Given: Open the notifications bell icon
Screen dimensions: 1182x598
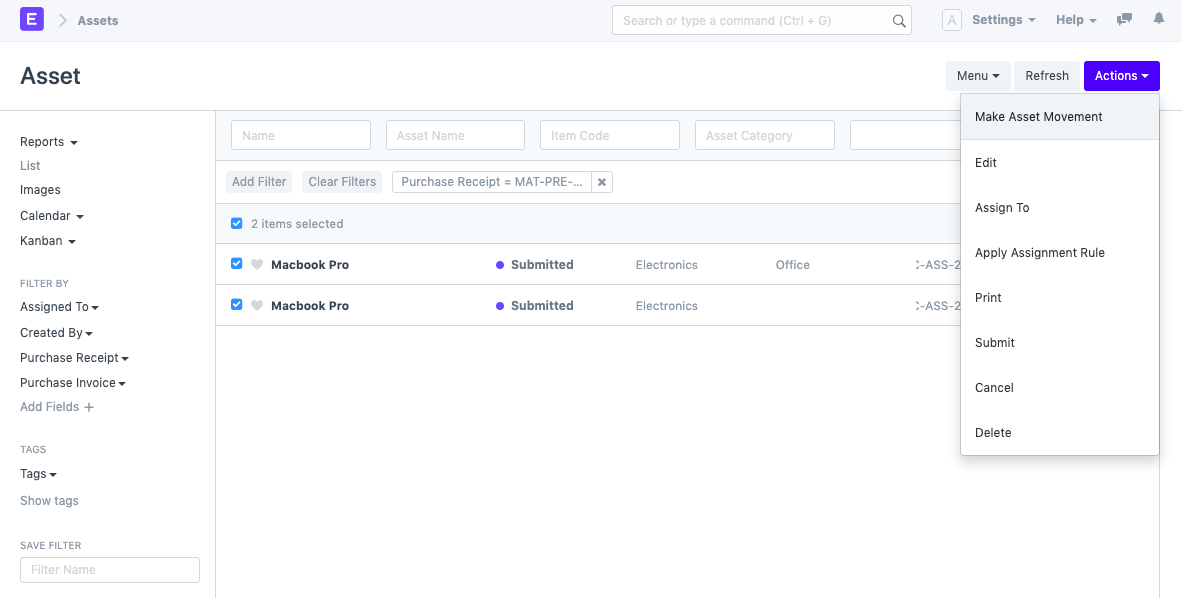Looking at the screenshot, I should [x=1159, y=19].
